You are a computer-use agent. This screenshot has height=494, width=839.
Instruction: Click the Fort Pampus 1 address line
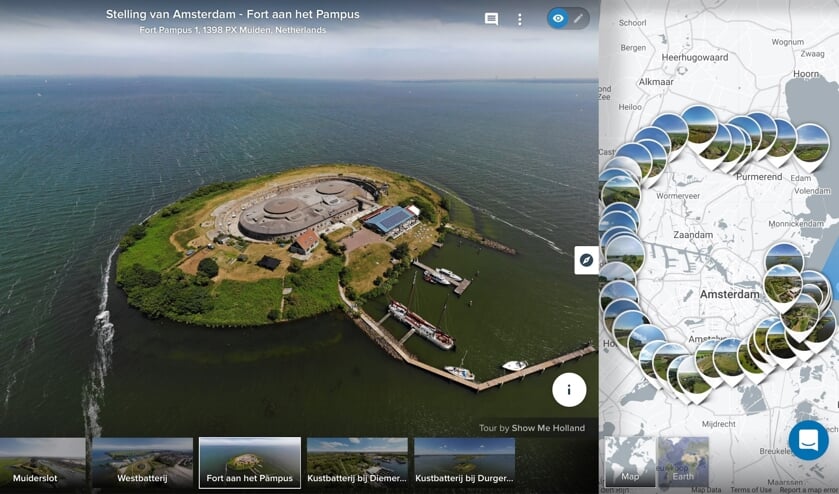click(x=233, y=30)
